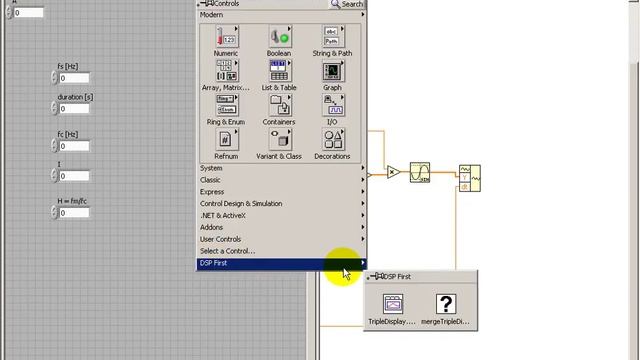Expand the Express controls submenu
This screenshot has height=360, width=640.
(x=281, y=192)
